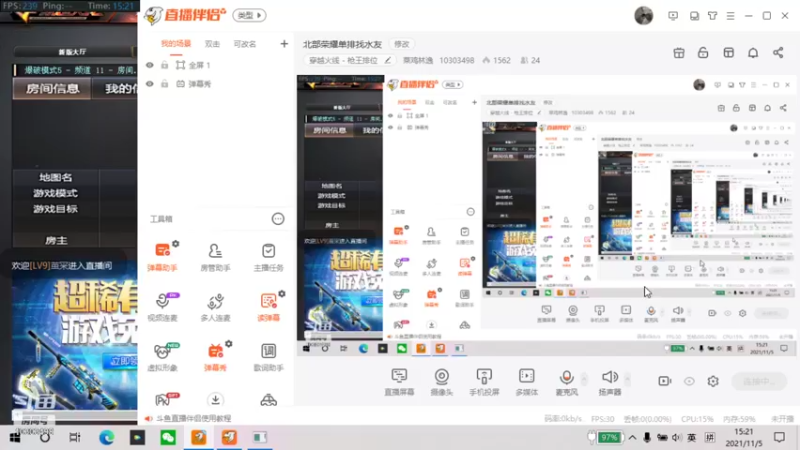The image size is (800, 450).
Task: Click the layout grid icon in top-right toolbar
Action: 729,53
